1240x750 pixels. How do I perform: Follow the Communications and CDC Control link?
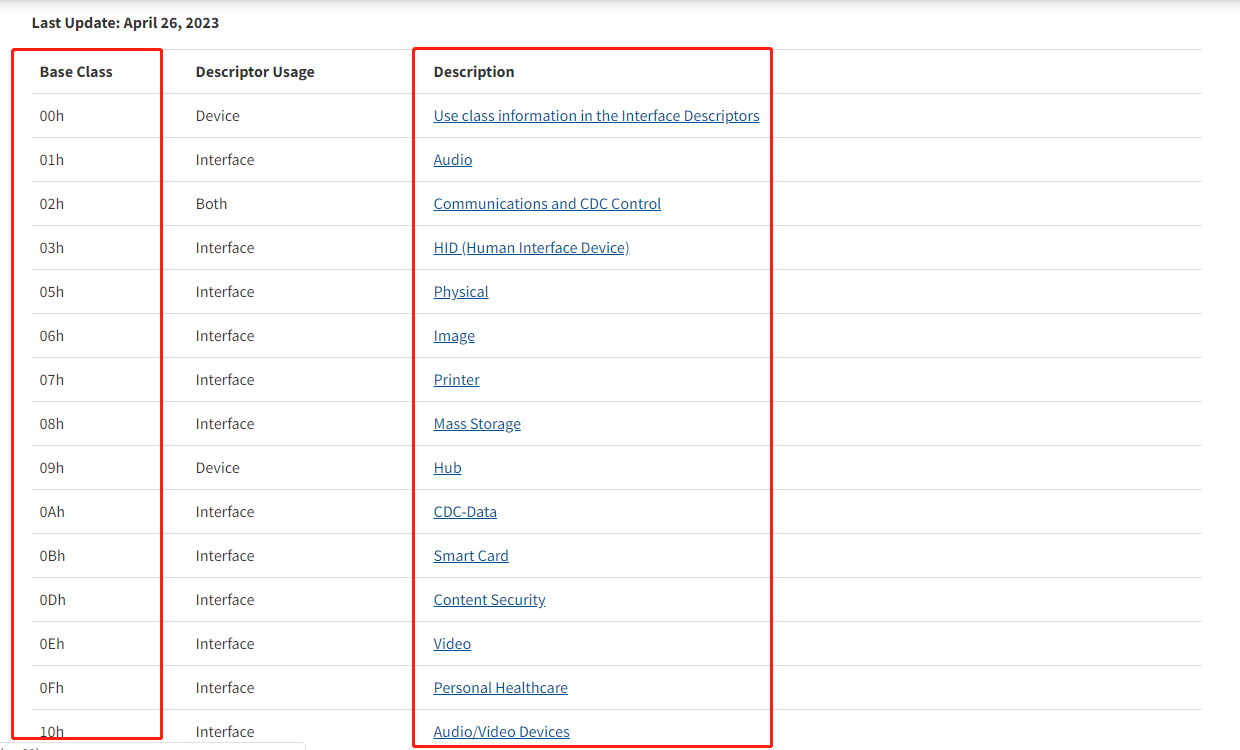click(x=547, y=204)
